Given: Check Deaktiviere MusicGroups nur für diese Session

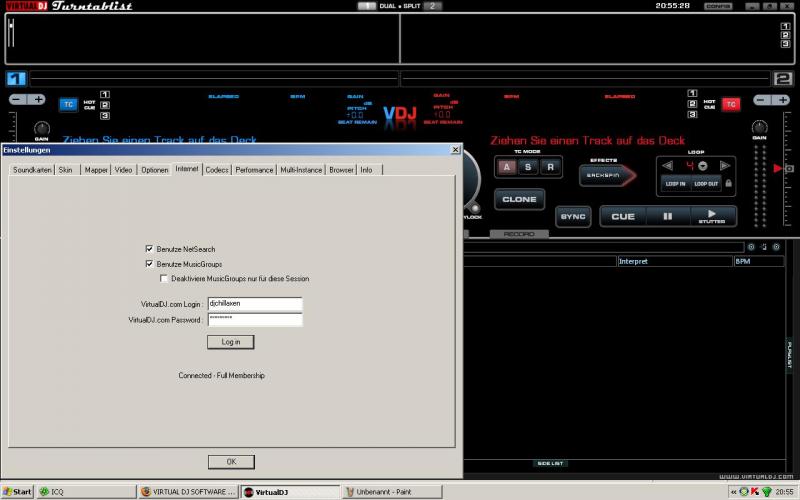Looking at the screenshot, I should [164, 279].
